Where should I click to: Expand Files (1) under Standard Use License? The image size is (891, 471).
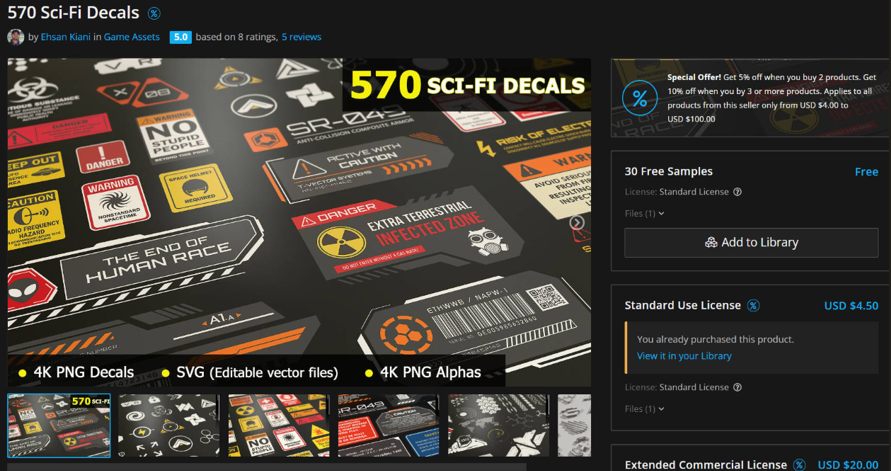(644, 409)
